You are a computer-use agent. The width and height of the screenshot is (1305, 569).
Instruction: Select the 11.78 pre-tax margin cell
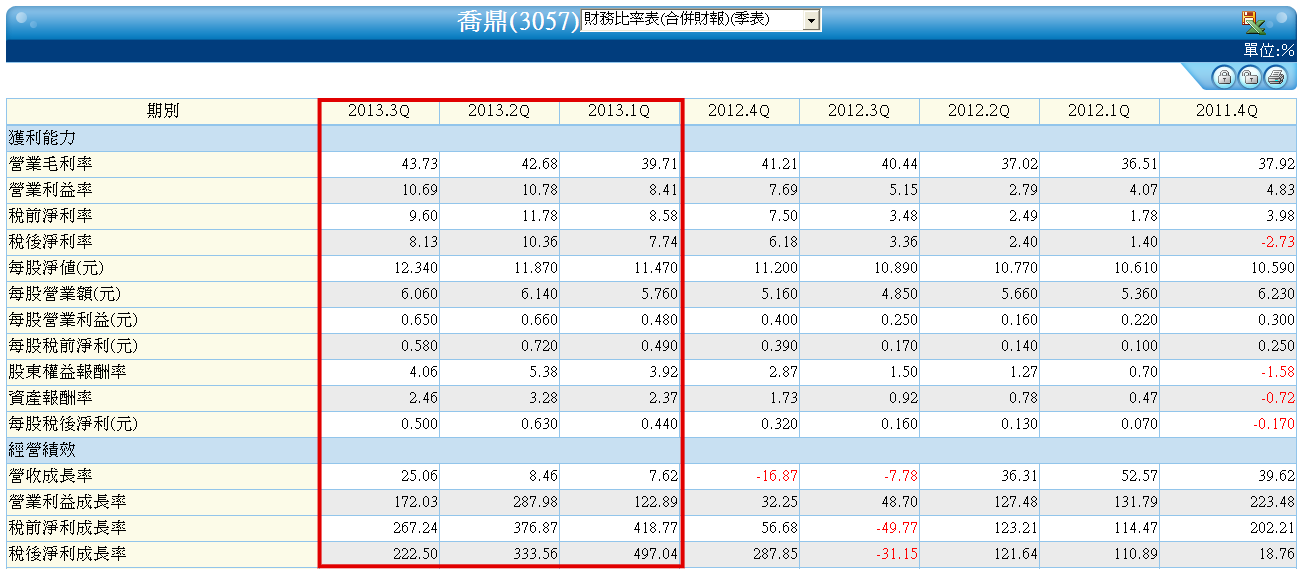(x=499, y=215)
